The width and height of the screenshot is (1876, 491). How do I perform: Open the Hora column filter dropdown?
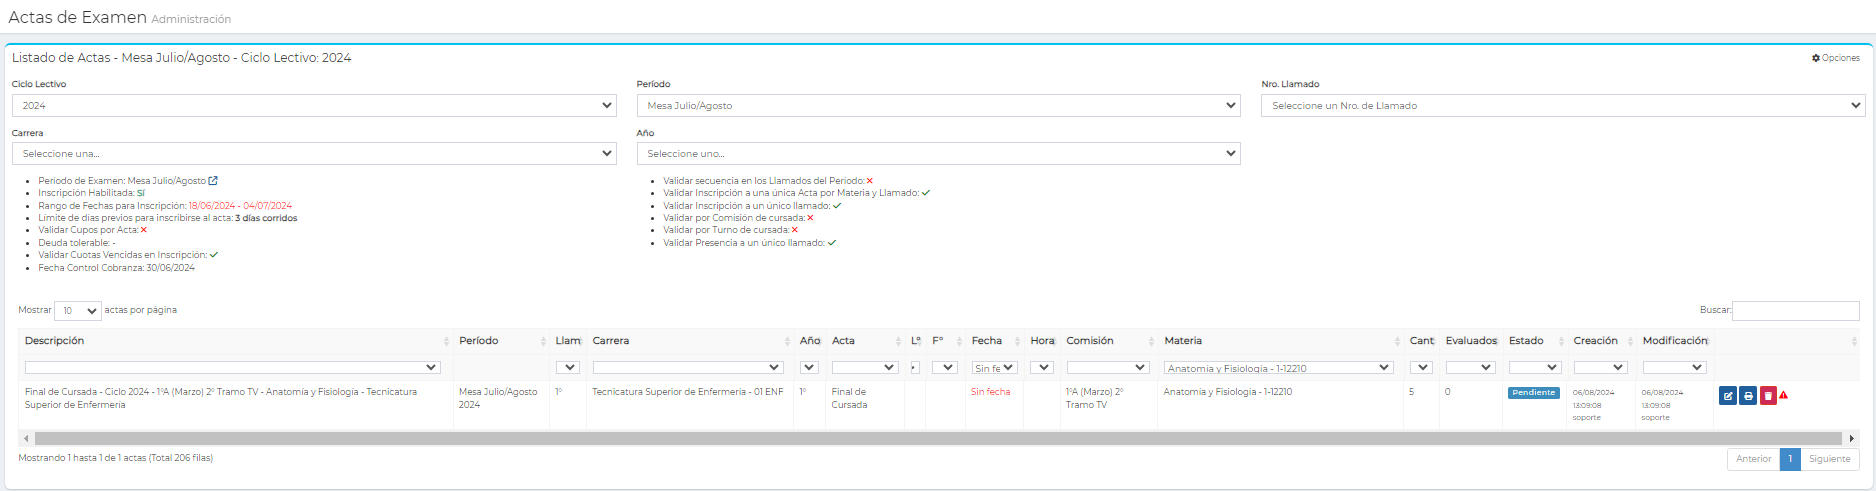pos(1042,367)
